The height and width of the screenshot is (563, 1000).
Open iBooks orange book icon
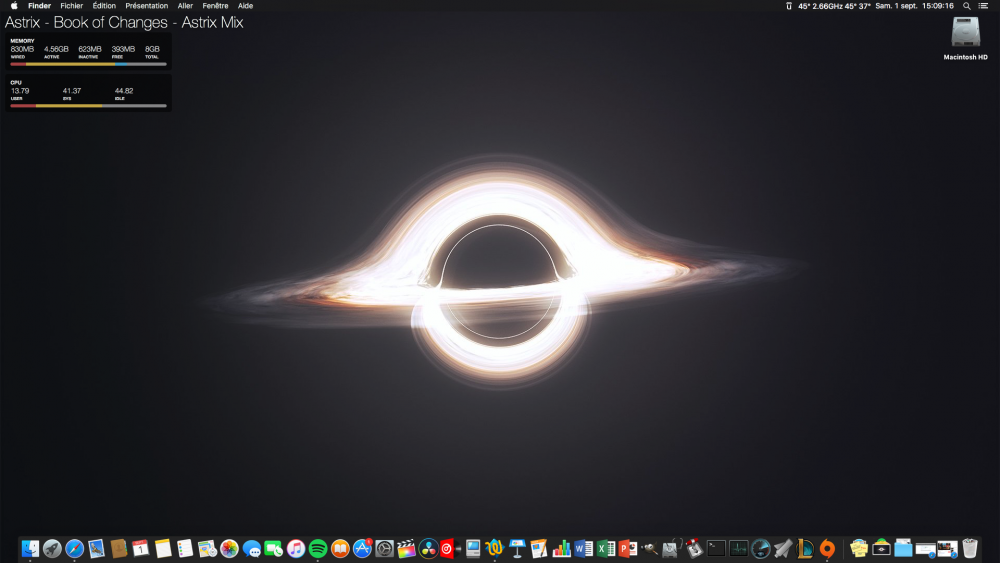[x=340, y=548]
